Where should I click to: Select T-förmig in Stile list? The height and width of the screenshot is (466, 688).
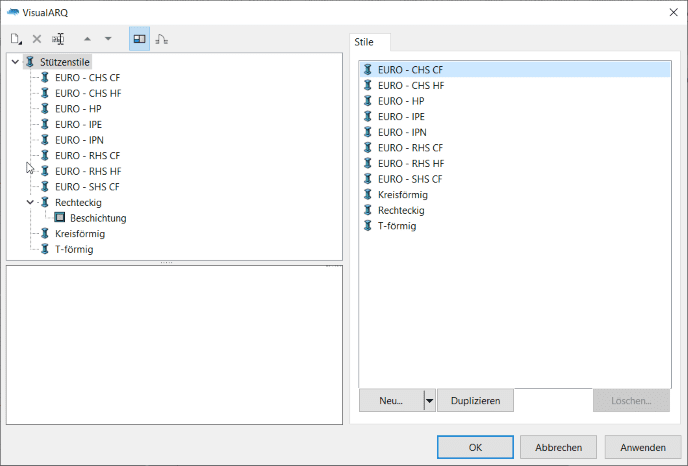[x=515, y=226]
